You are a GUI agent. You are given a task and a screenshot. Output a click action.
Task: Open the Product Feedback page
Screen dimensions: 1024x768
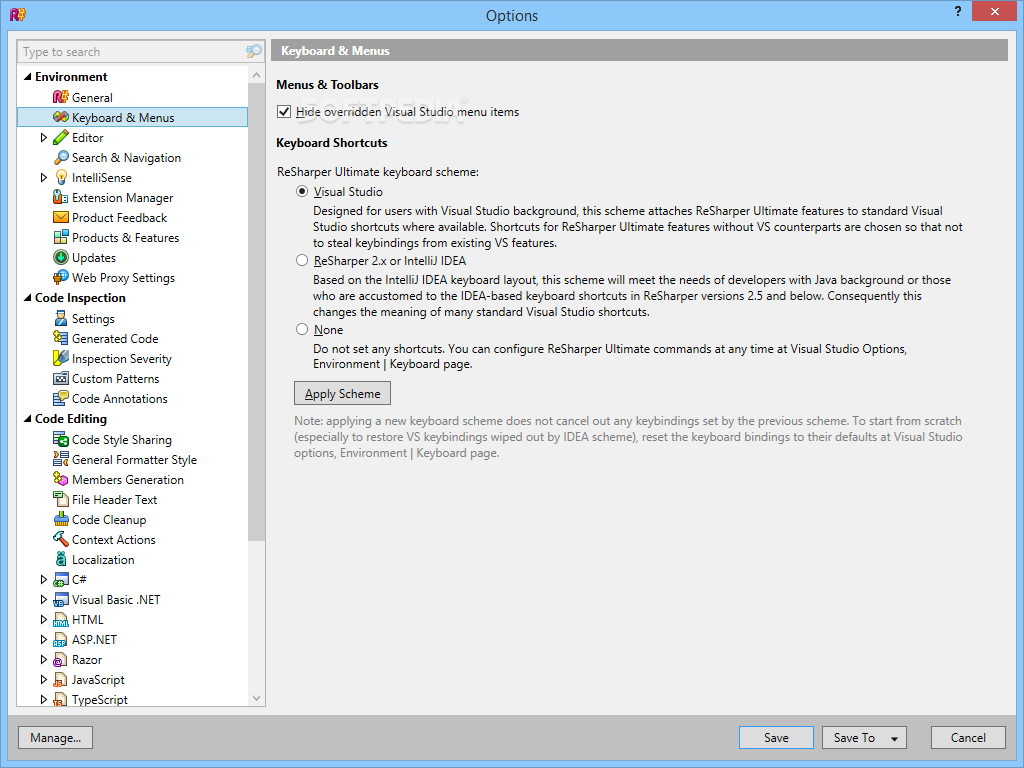[x=120, y=217]
